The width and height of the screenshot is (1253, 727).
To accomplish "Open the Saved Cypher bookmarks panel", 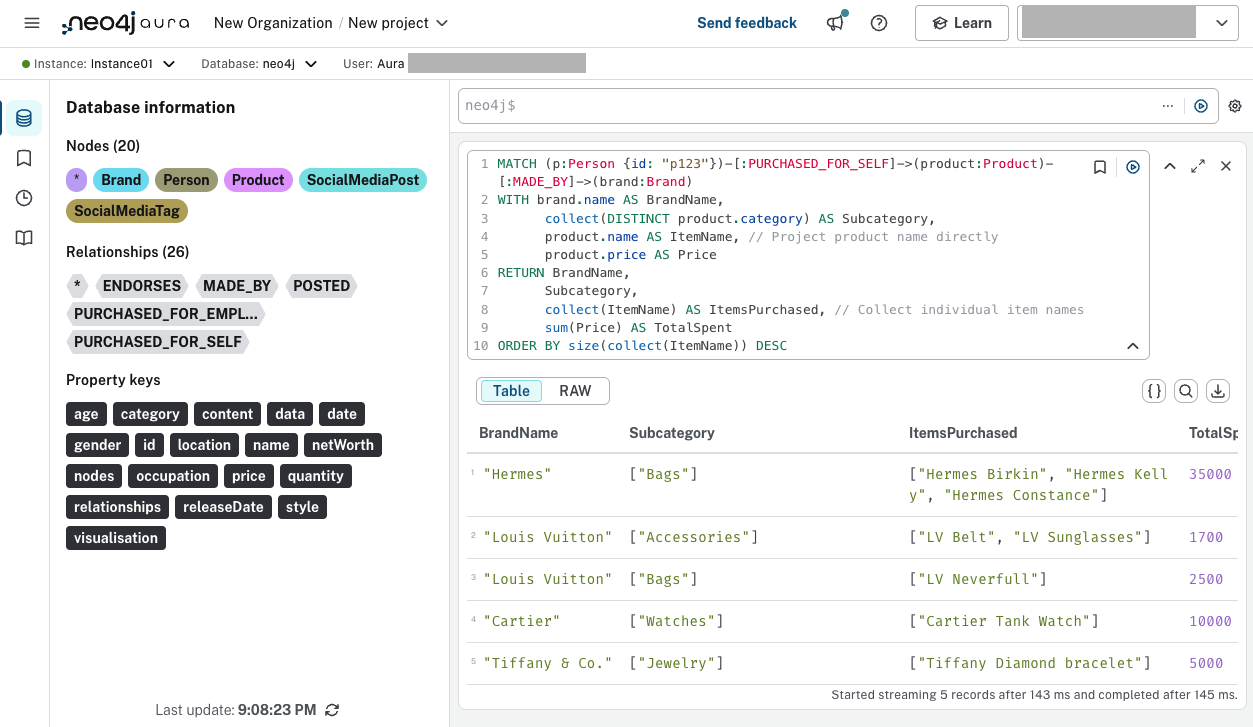I will [x=22, y=157].
